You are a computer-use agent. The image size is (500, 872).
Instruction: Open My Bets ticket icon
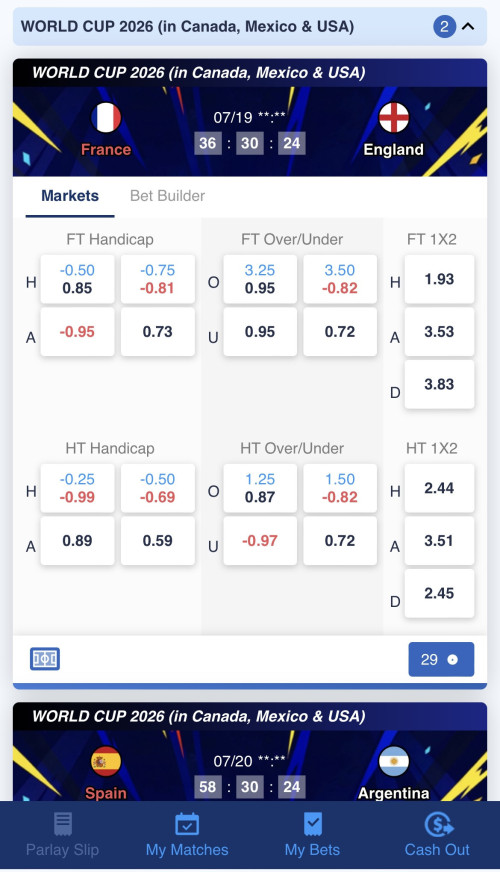coord(313,824)
